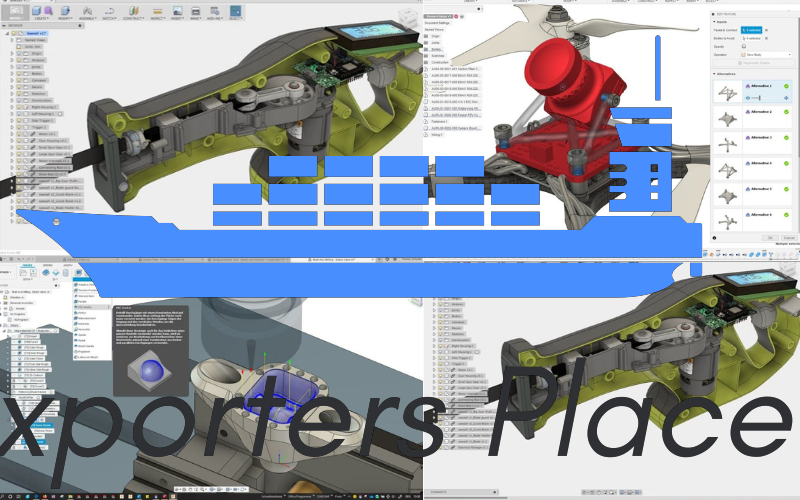Expand the Bodies folder in upper saw browser
The width and height of the screenshot is (800, 500).
pyautogui.click(x=12, y=73)
